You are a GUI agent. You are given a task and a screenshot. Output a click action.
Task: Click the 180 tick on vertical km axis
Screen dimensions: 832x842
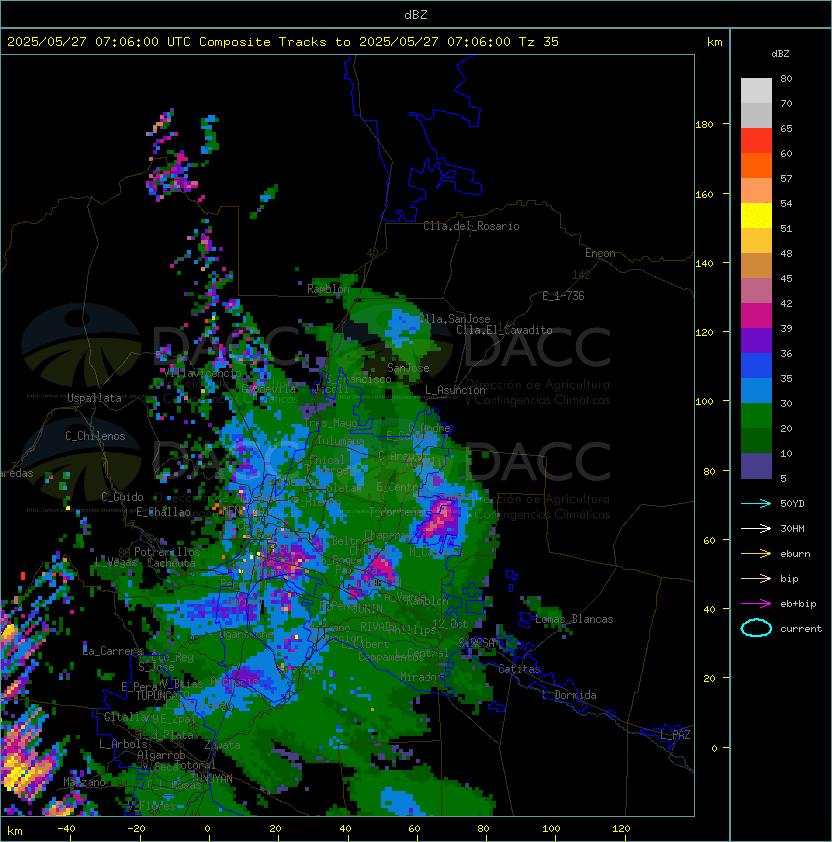(704, 125)
